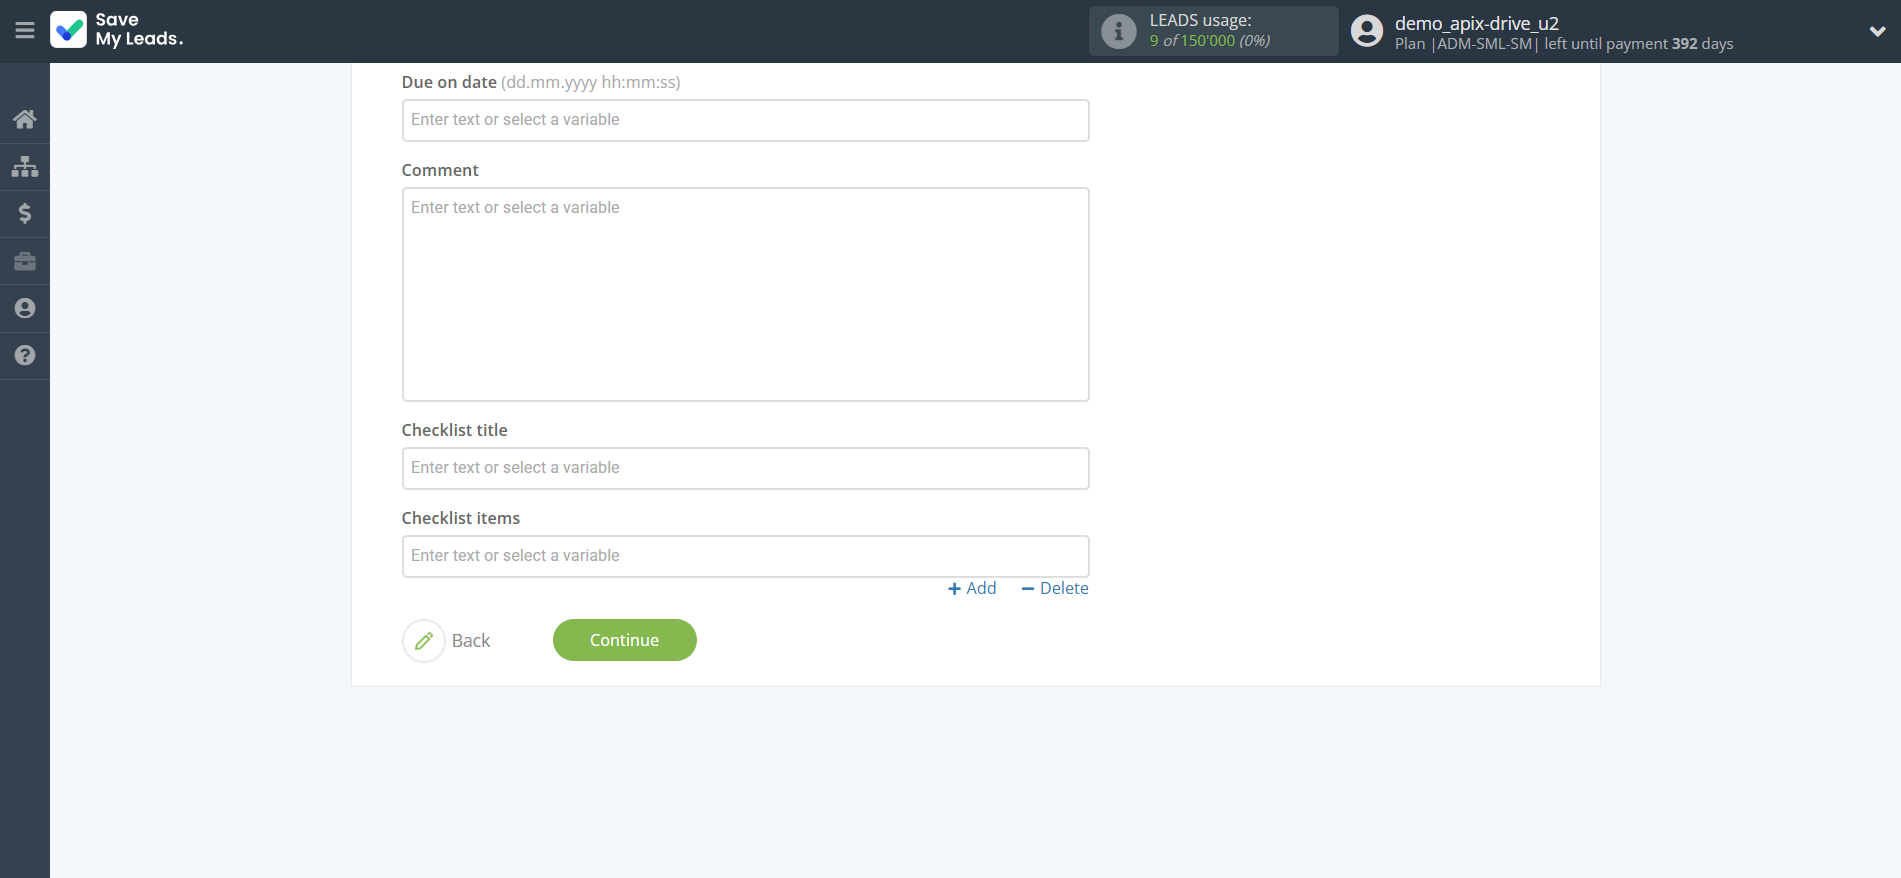This screenshot has width=1901, height=878.
Task: Click the user avatar icon in the header
Action: click(x=1366, y=31)
